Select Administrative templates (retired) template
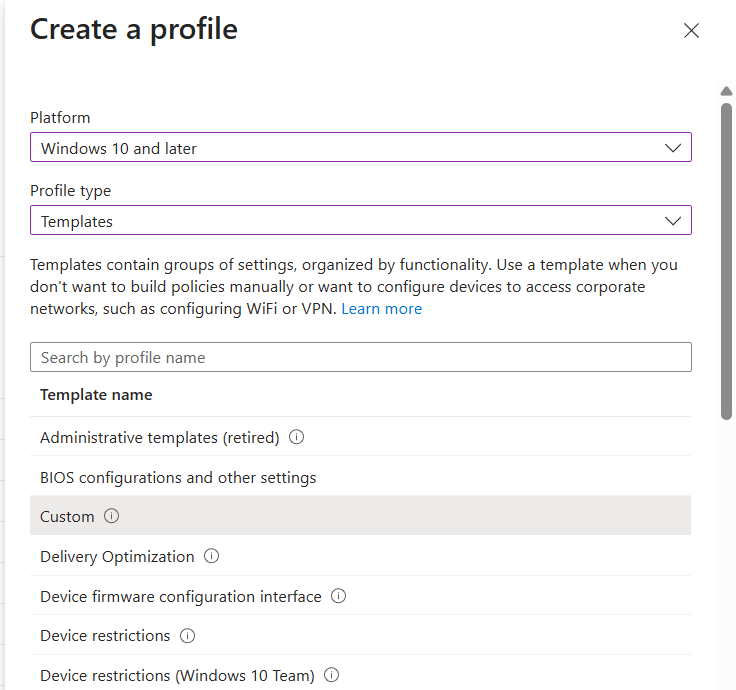The width and height of the screenshot is (736, 690). pyautogui.click(x=159, y=437)
